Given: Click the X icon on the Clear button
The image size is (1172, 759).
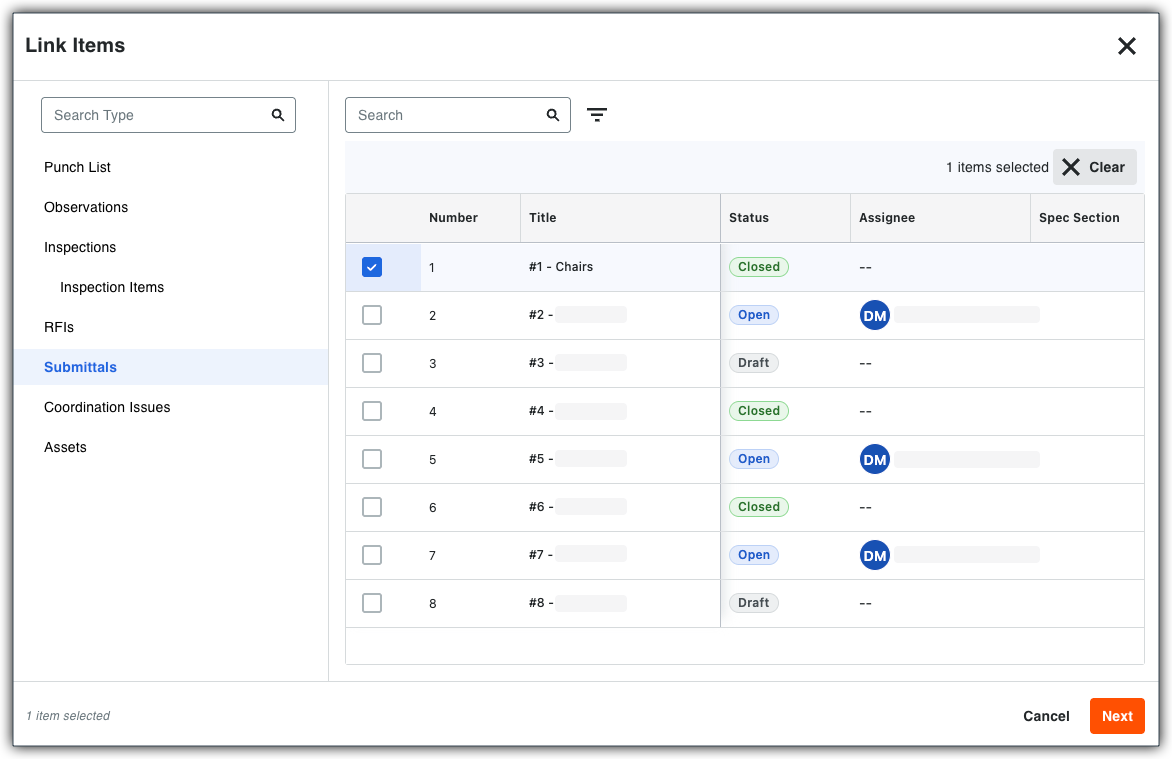Looking at the screenshot, I should pyautogui.click(x=1071, y=168).
